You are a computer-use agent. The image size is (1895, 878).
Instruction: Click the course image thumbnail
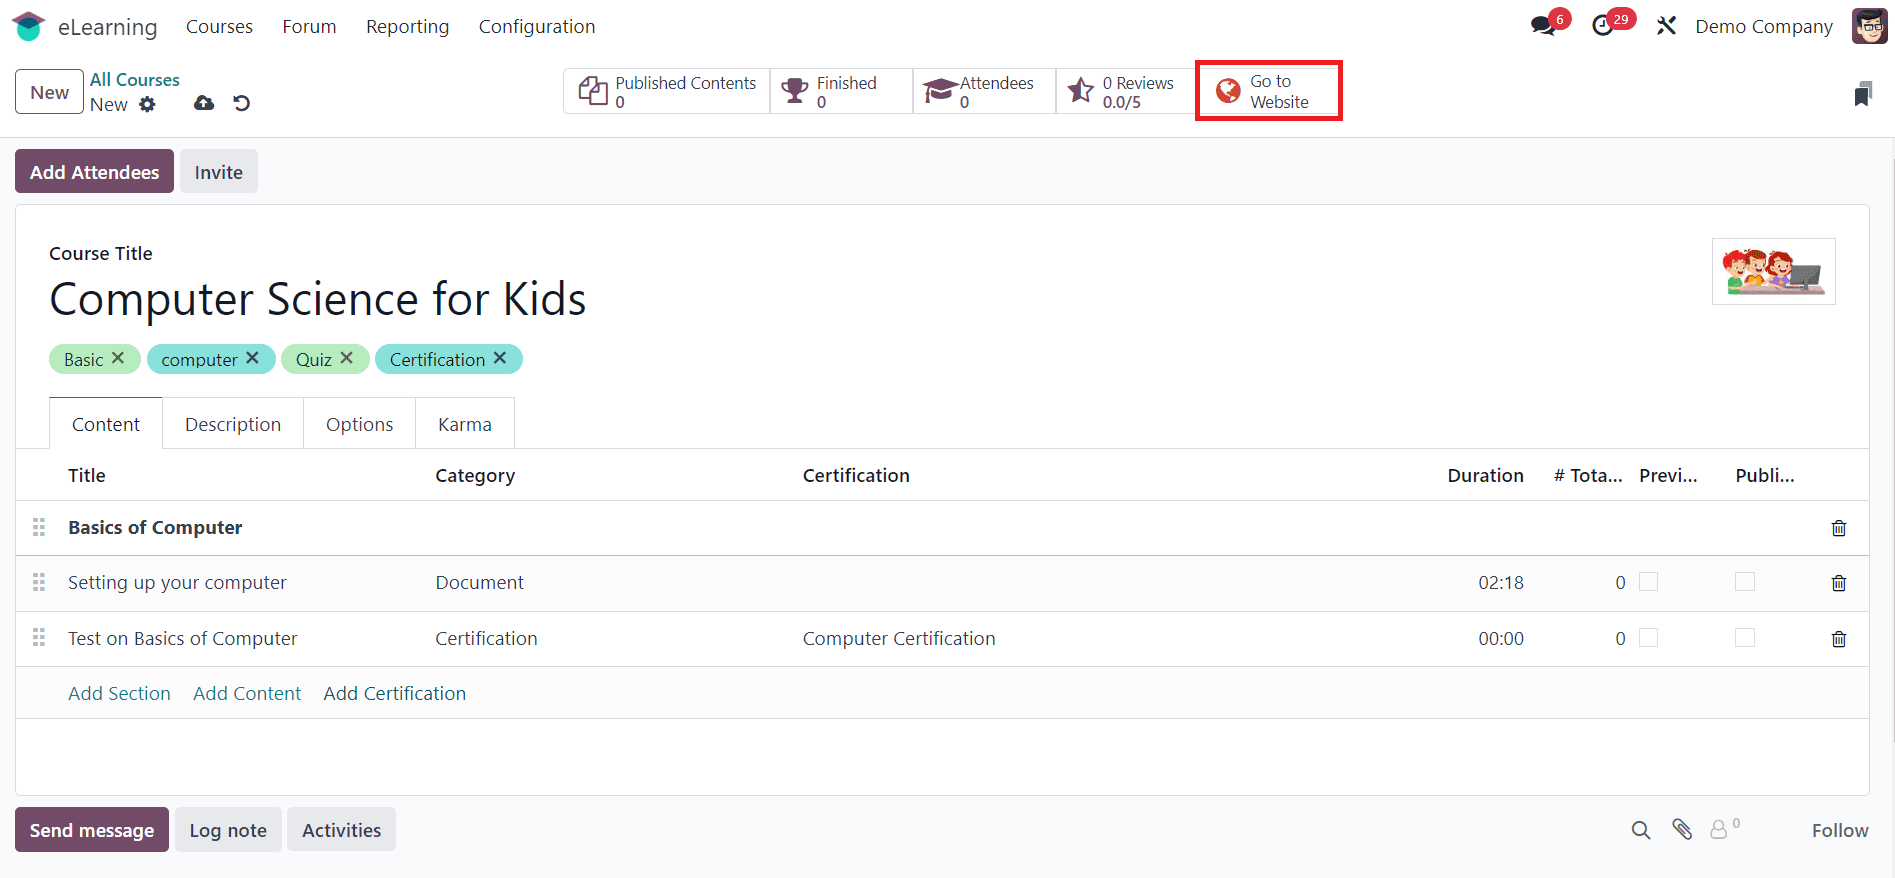tap(1773, 271)
